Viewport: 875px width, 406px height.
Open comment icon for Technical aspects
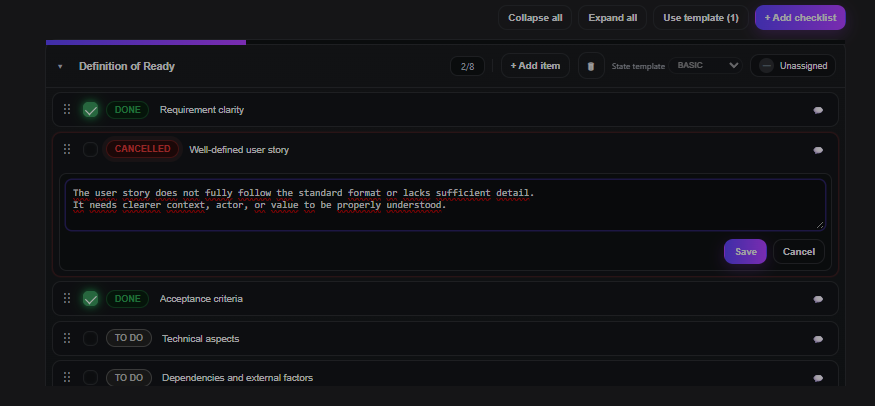(x=818, y=339)
